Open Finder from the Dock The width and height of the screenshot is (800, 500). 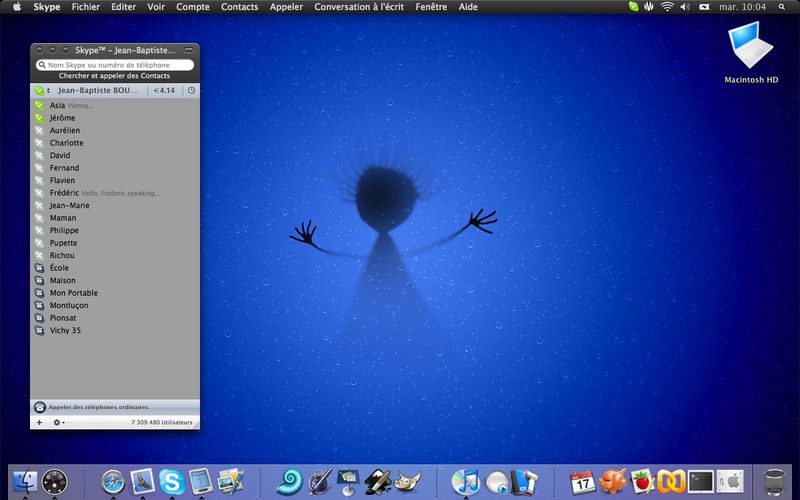pyautogui.click(x=24, y=481)
